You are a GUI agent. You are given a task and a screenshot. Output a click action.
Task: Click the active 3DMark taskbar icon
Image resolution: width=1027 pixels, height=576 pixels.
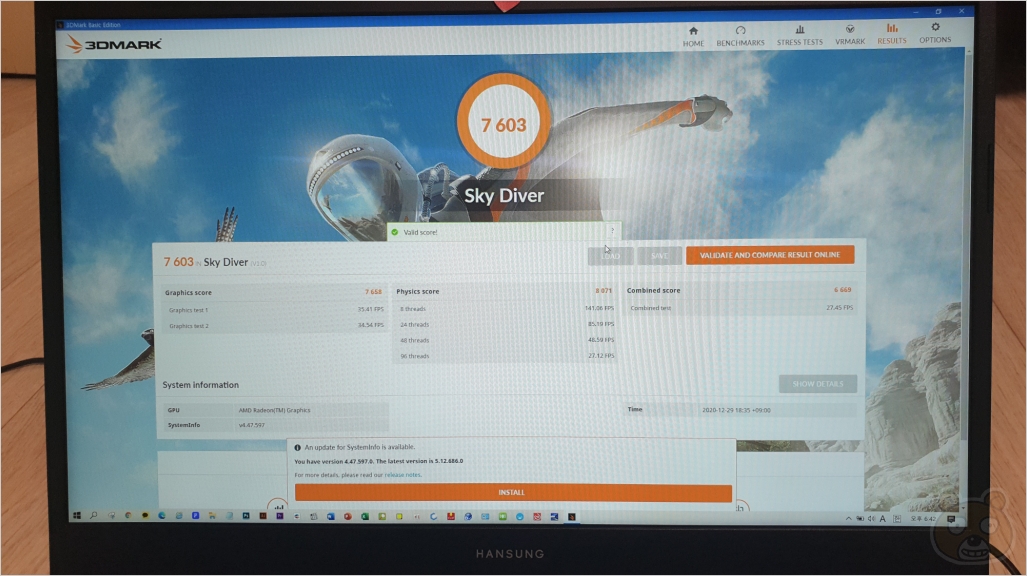tap(572, 516)
